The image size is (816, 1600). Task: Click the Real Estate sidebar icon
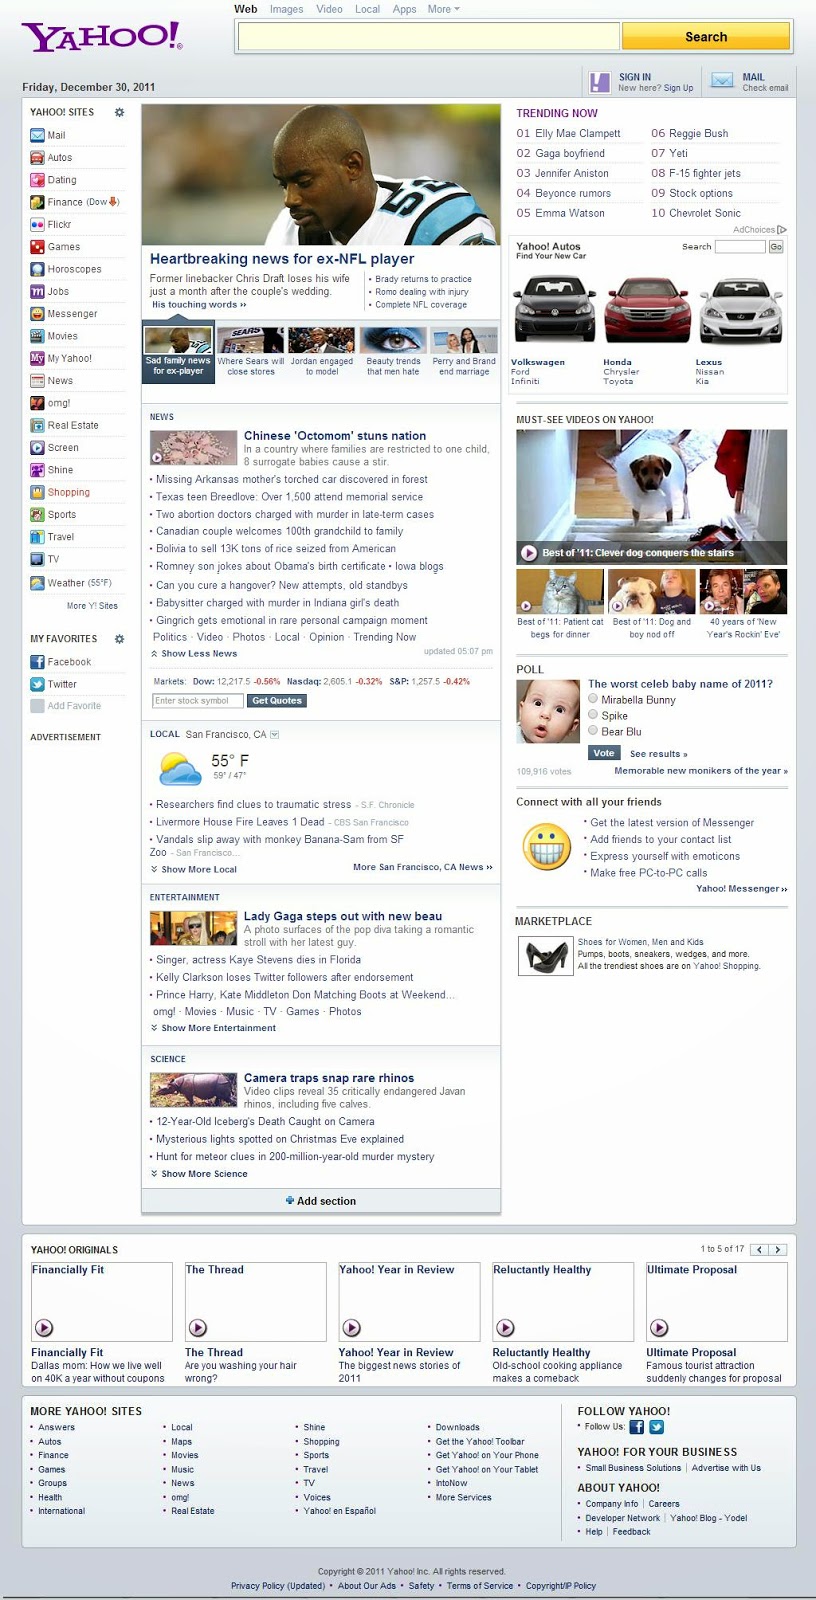(37, 425)
